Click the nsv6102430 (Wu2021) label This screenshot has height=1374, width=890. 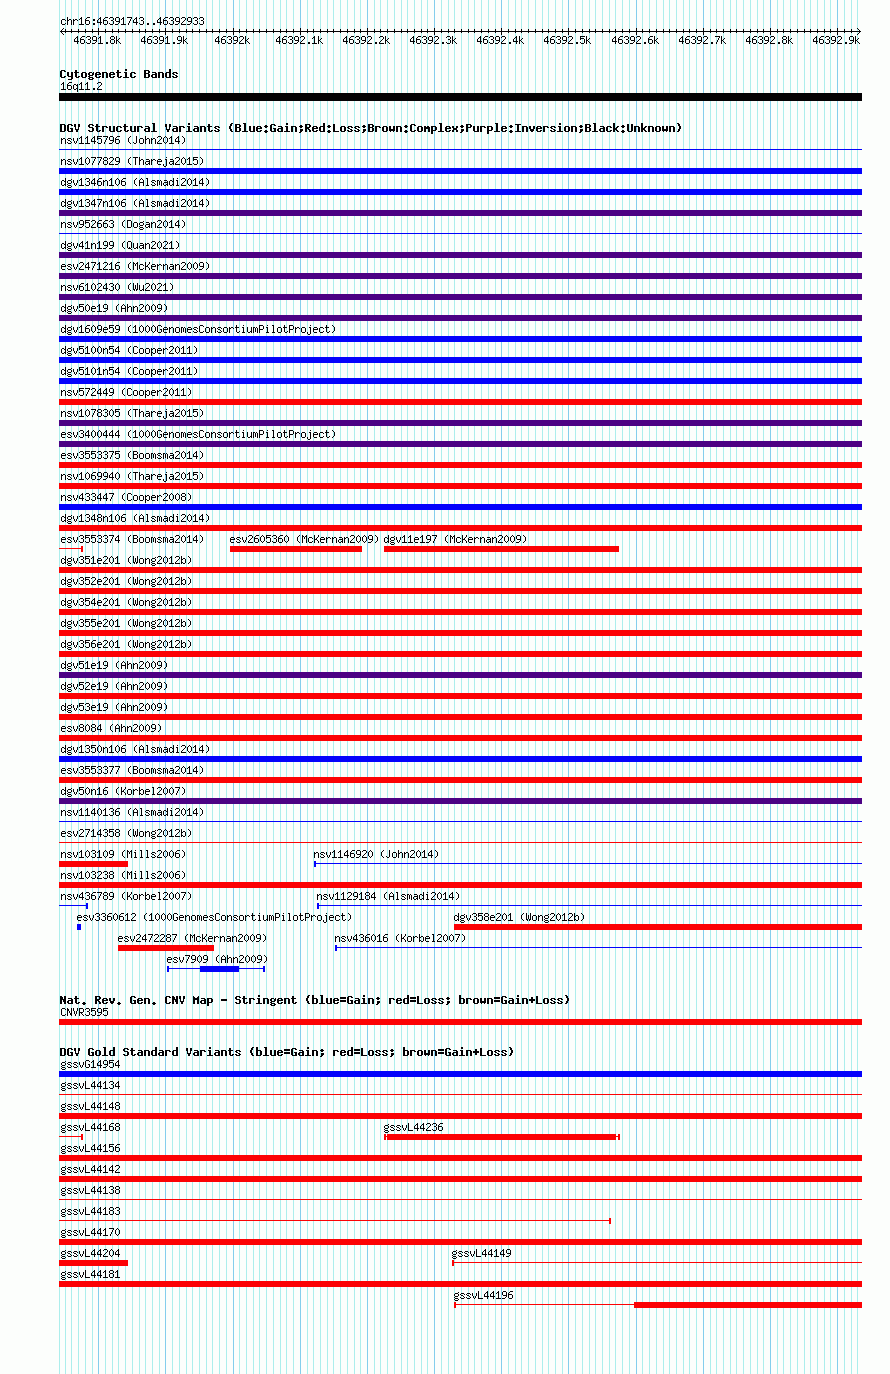[117, 287]
